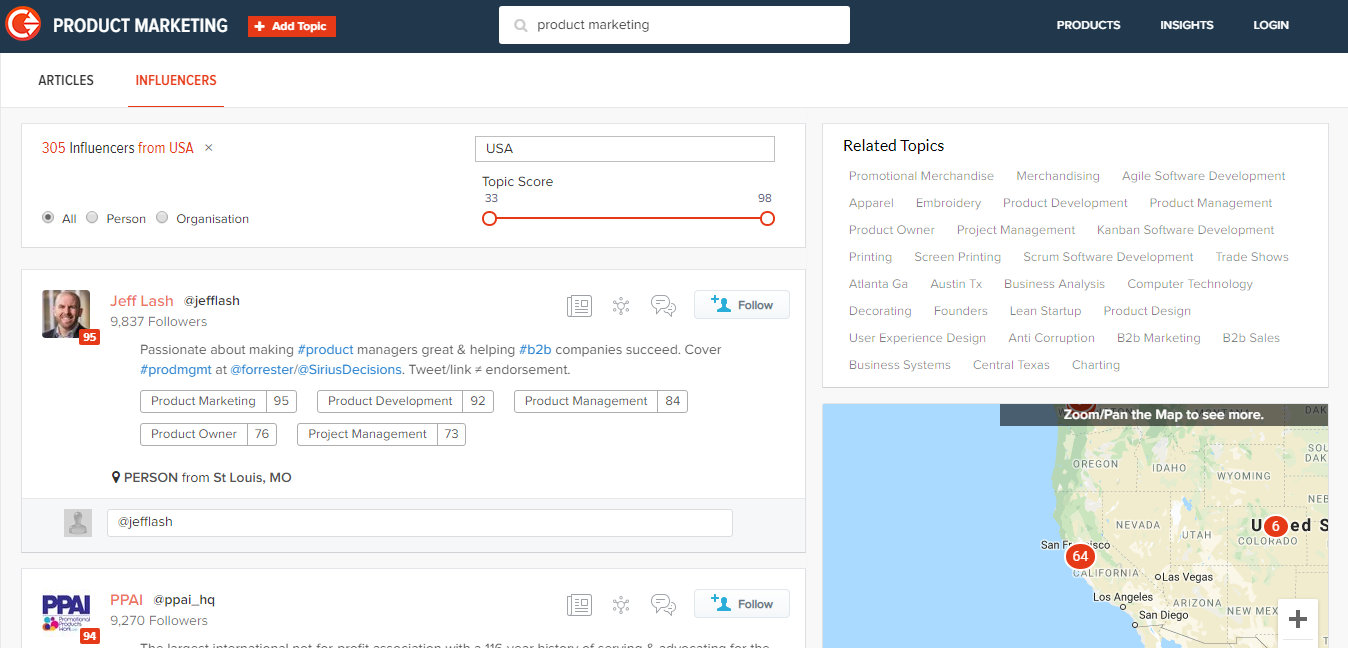Click the minimum Topic Score slider handle
This screenshot has height=648, width=1348.
pos(489,218)
